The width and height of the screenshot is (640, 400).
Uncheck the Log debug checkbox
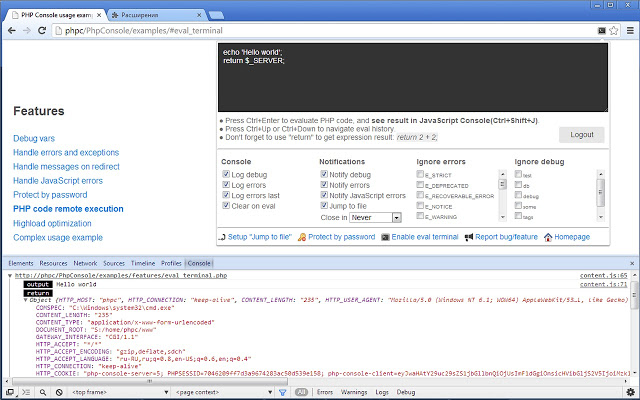[x=226, y=174]
